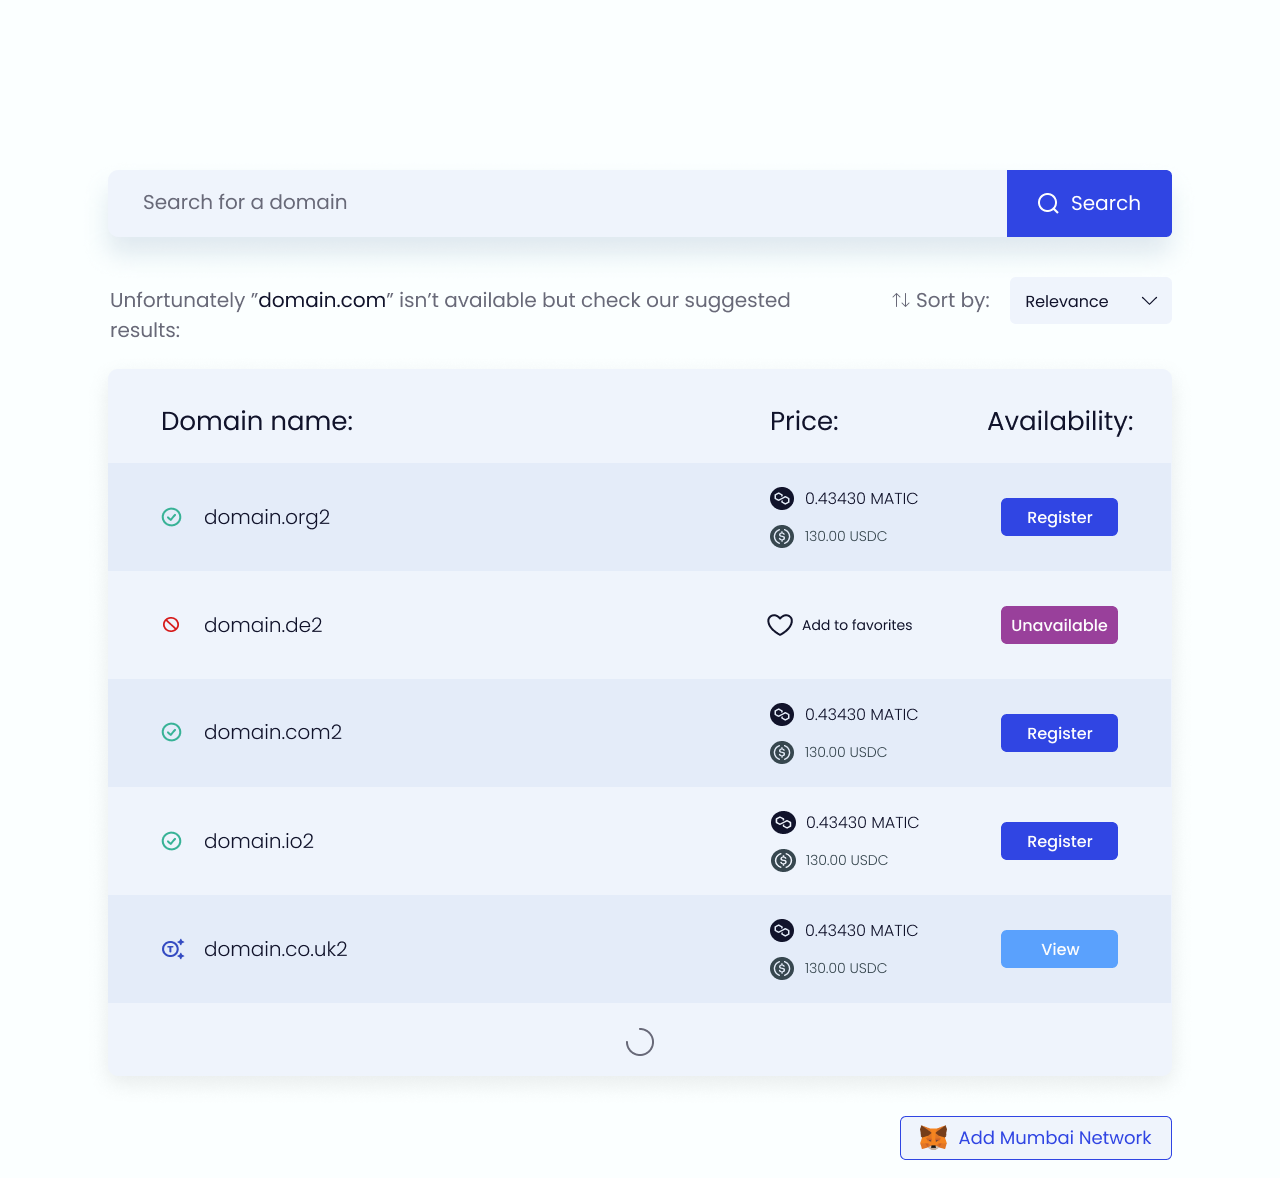The width and height of the screenshot is (1280, 1178).
Task: Click the heart icon to add favorite
Action: 780,625
